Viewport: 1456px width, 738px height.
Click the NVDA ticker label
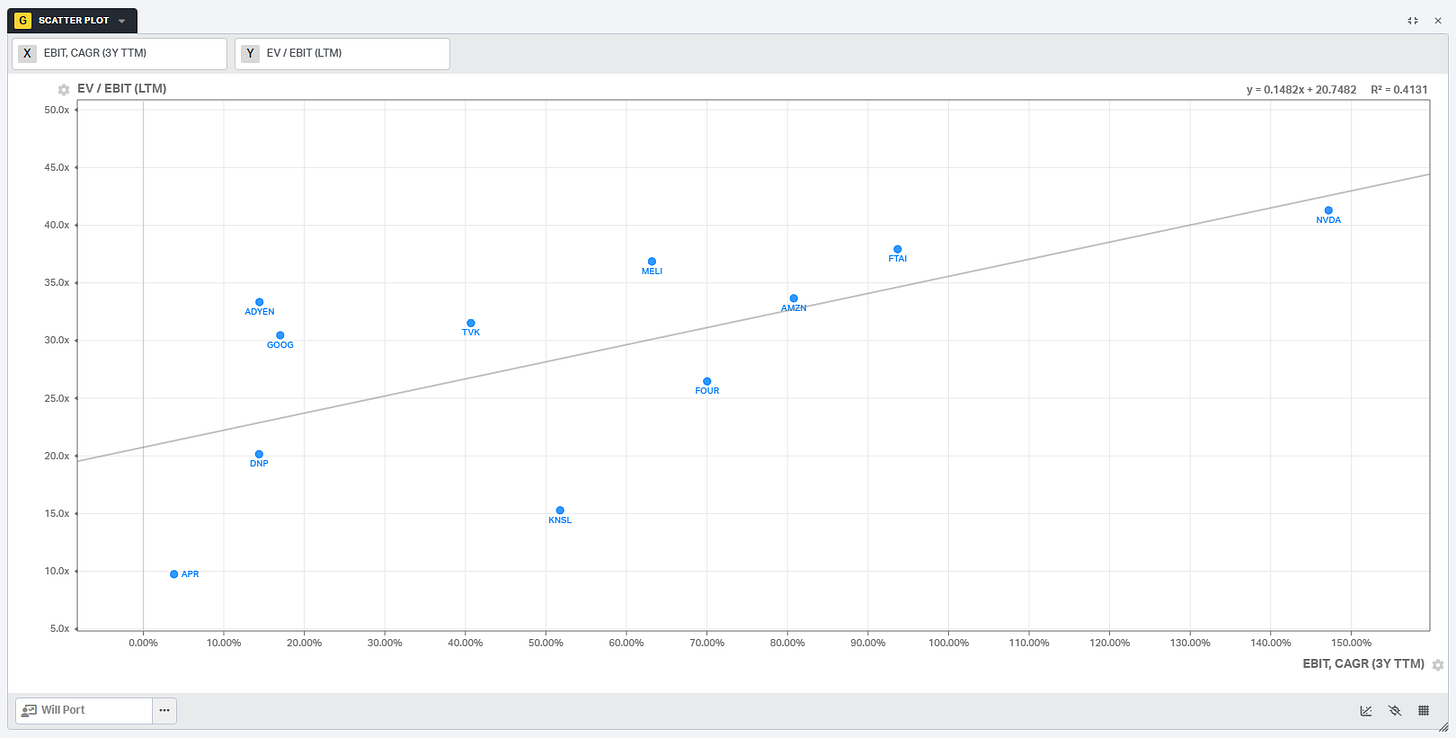pyautogui.click(x=1328, y=220)
